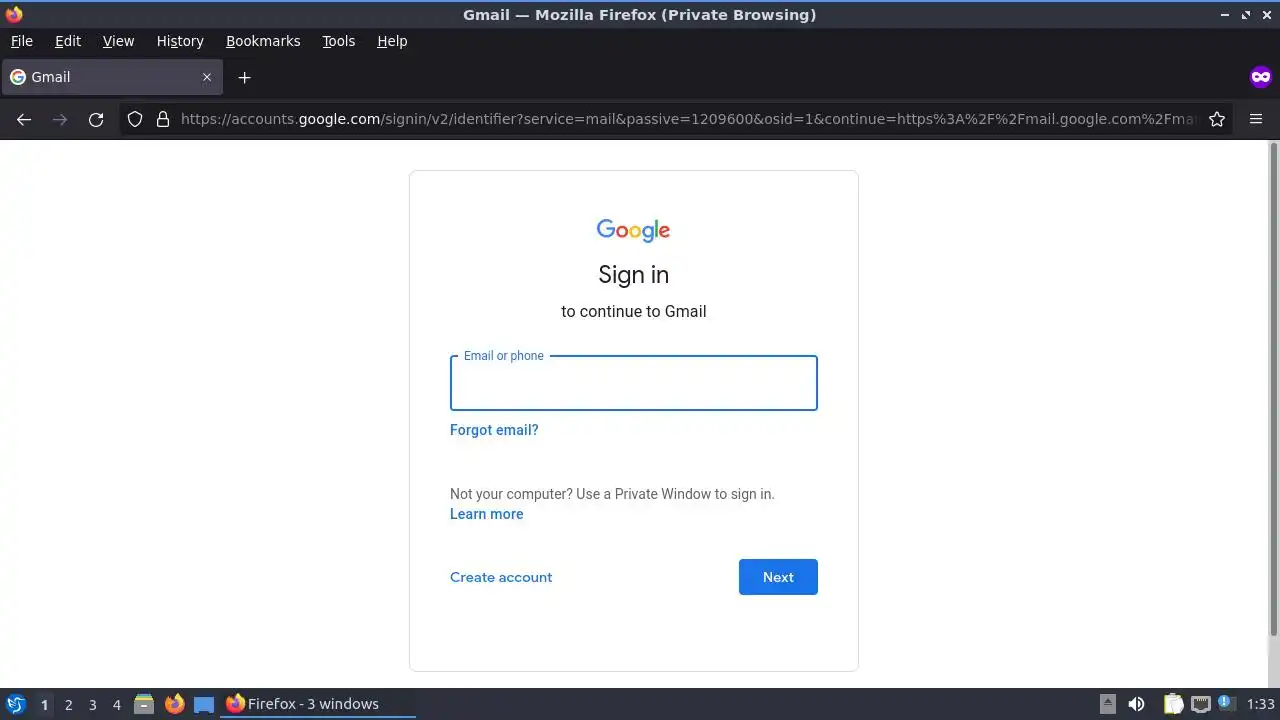Open the network tray icon
Screen dimensions: 1280x720
[x=1201, y=704]
